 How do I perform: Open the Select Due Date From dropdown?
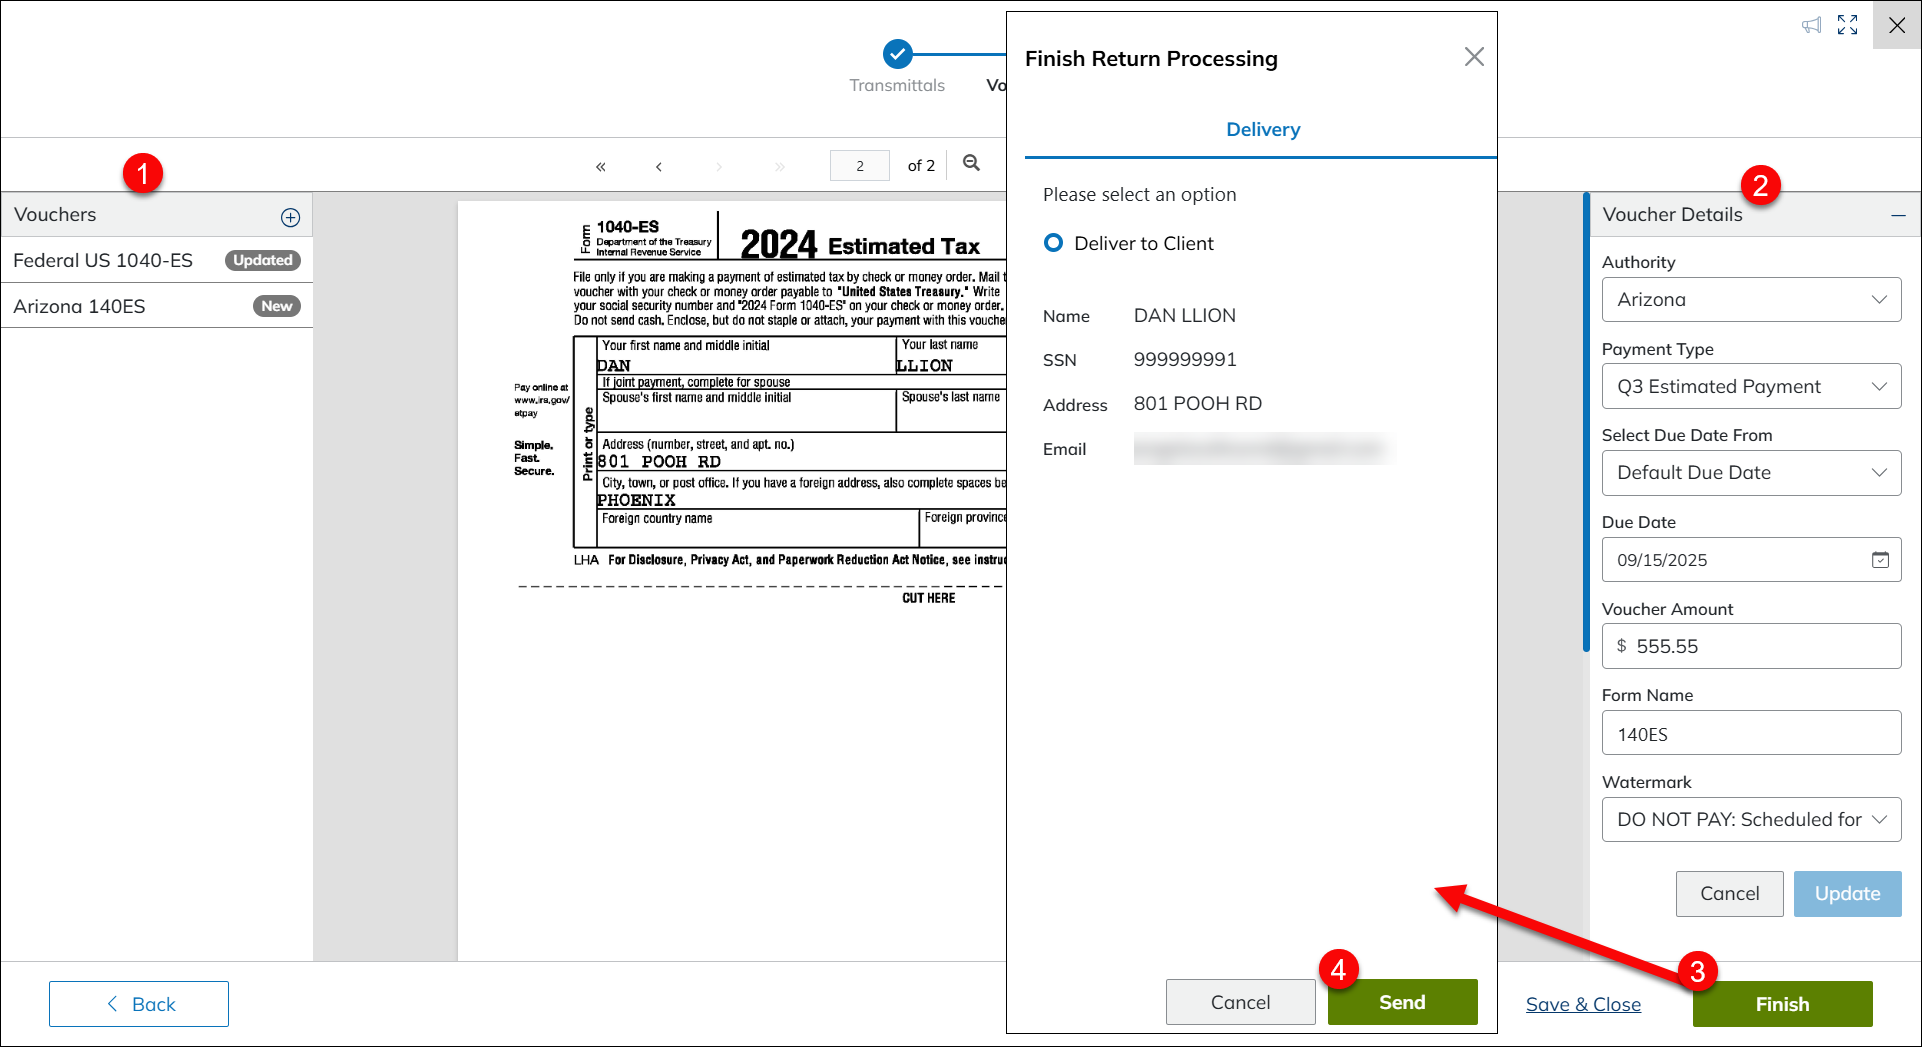point(1751,473)
